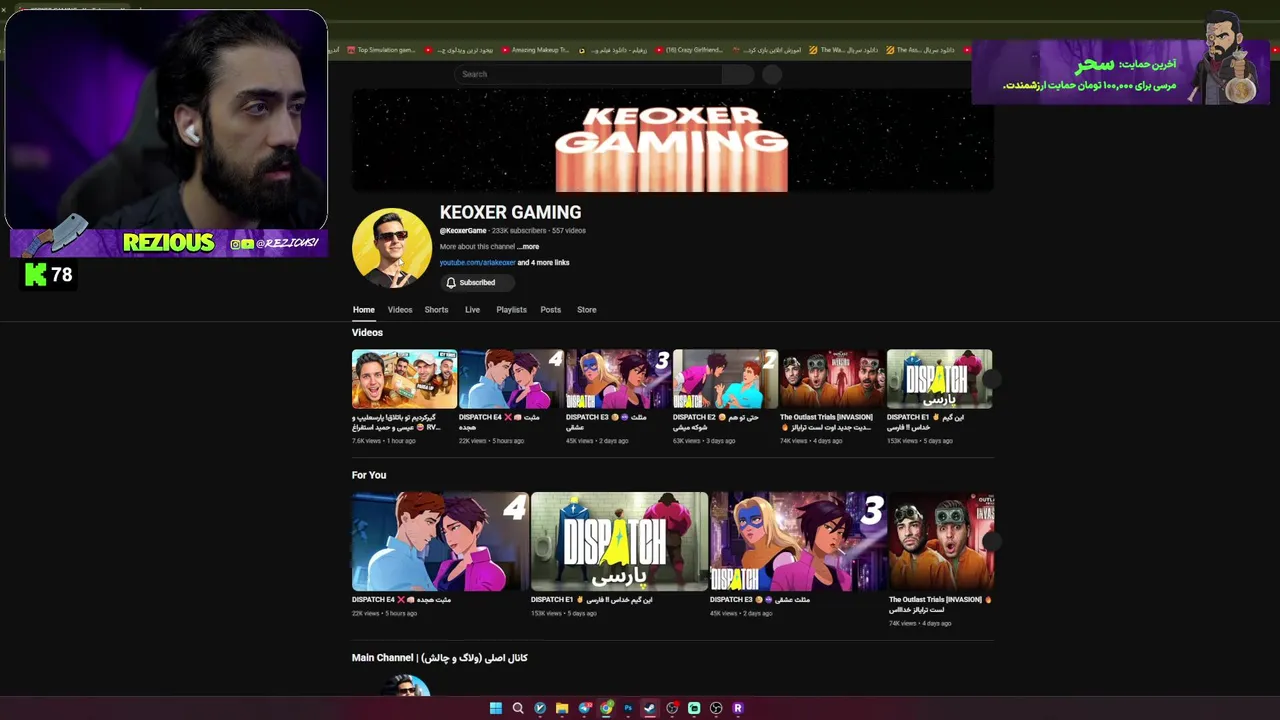Image resolution: width=1280 pixels, height=720 pixels.
Task: Click inside the YouTube Search field
Action: click(x=588, y=74)
